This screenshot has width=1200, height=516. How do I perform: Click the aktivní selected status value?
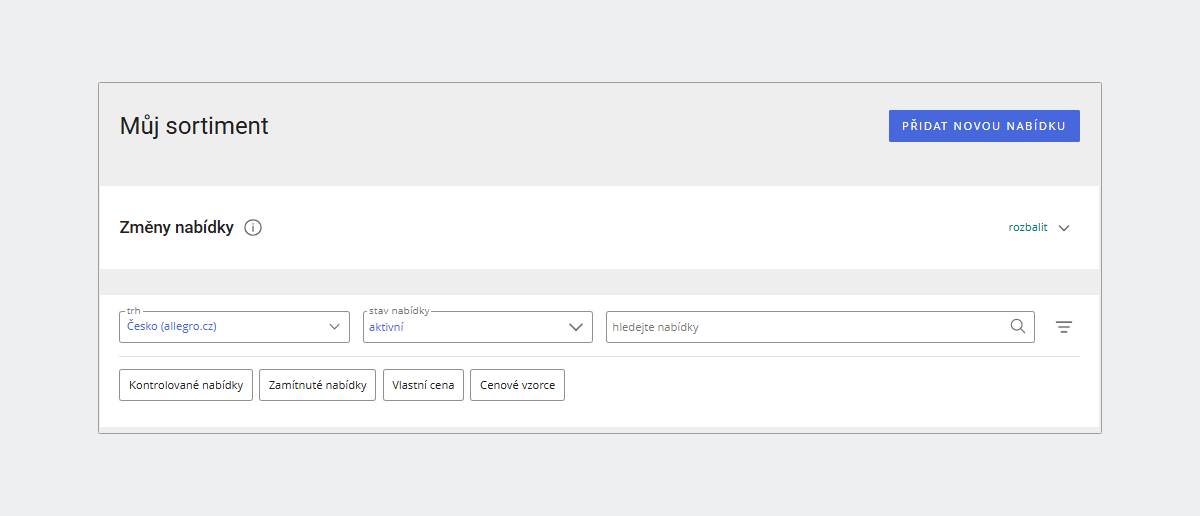tap(386, 327)
